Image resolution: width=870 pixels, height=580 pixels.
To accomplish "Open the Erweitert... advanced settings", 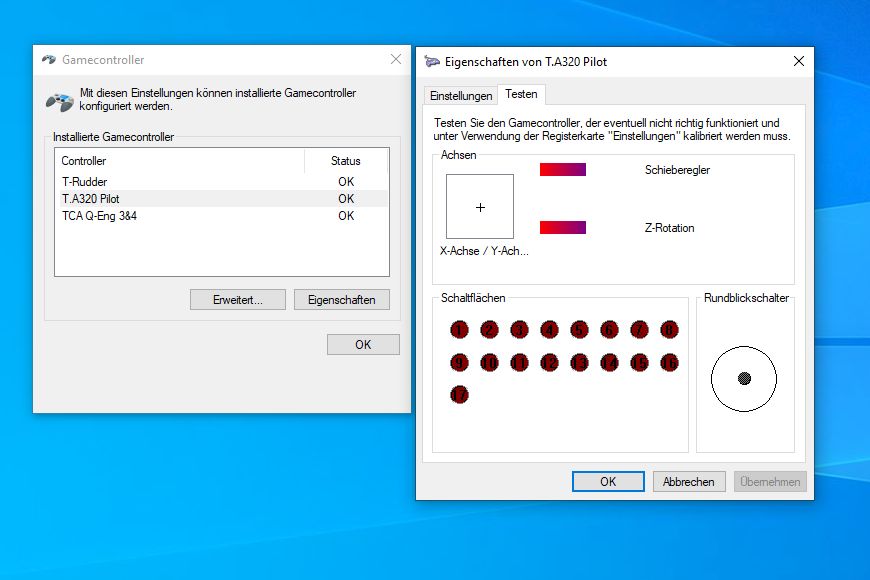I will point(237,300).
